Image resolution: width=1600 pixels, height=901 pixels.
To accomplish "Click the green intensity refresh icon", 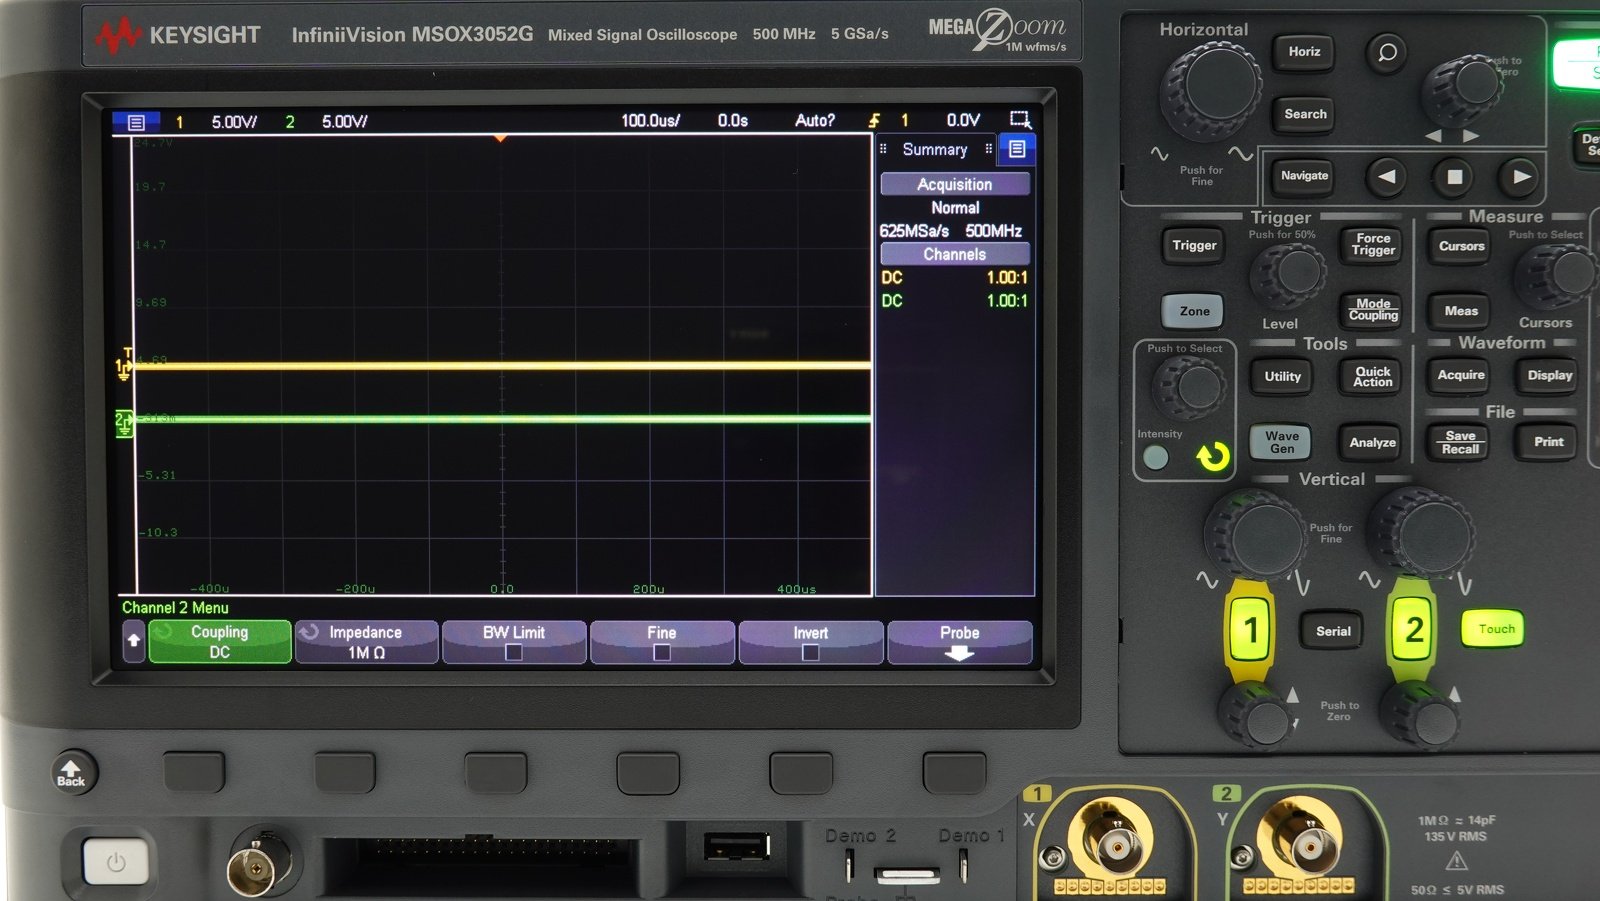I will coord(1212,457).
